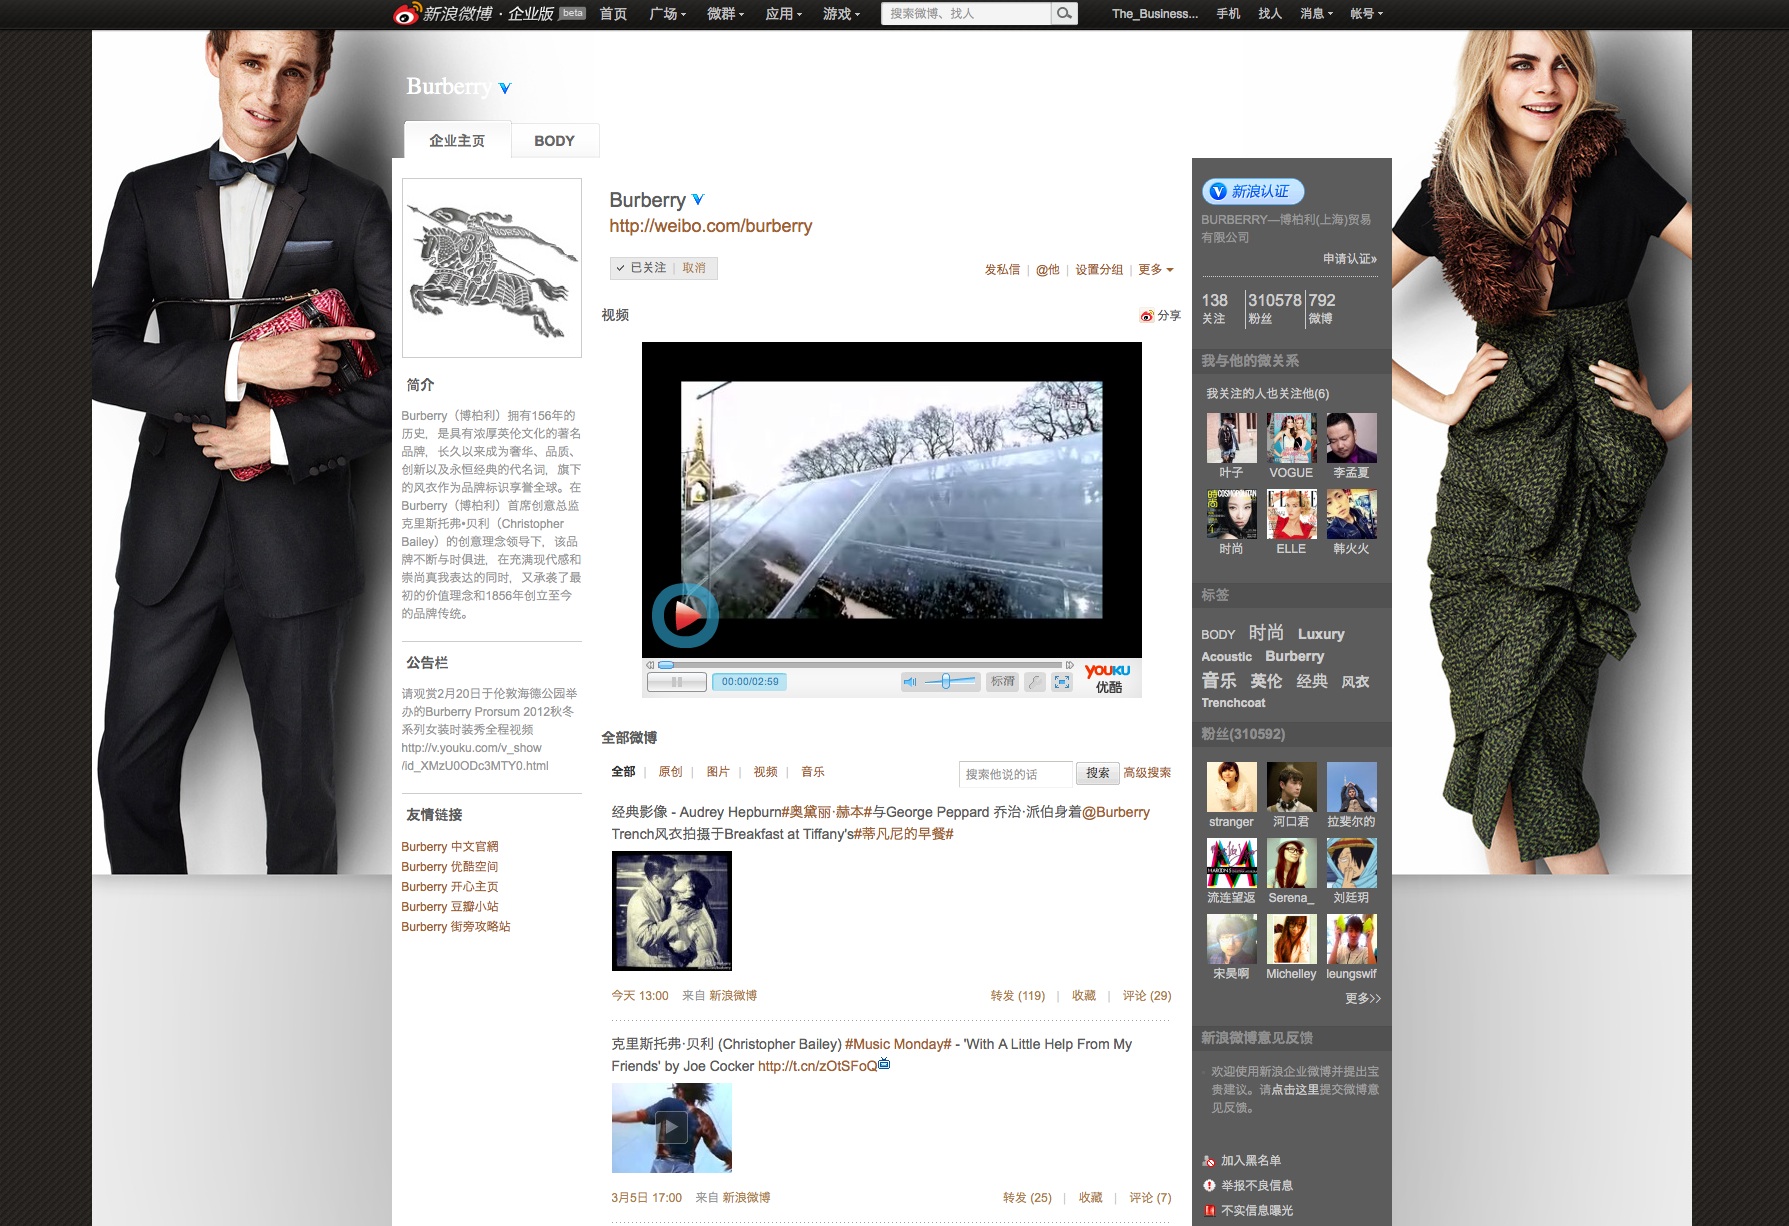1789x1226 pixels.
Task: Open the 应用 dropdown in top navigation
Action: click(783, 14)
